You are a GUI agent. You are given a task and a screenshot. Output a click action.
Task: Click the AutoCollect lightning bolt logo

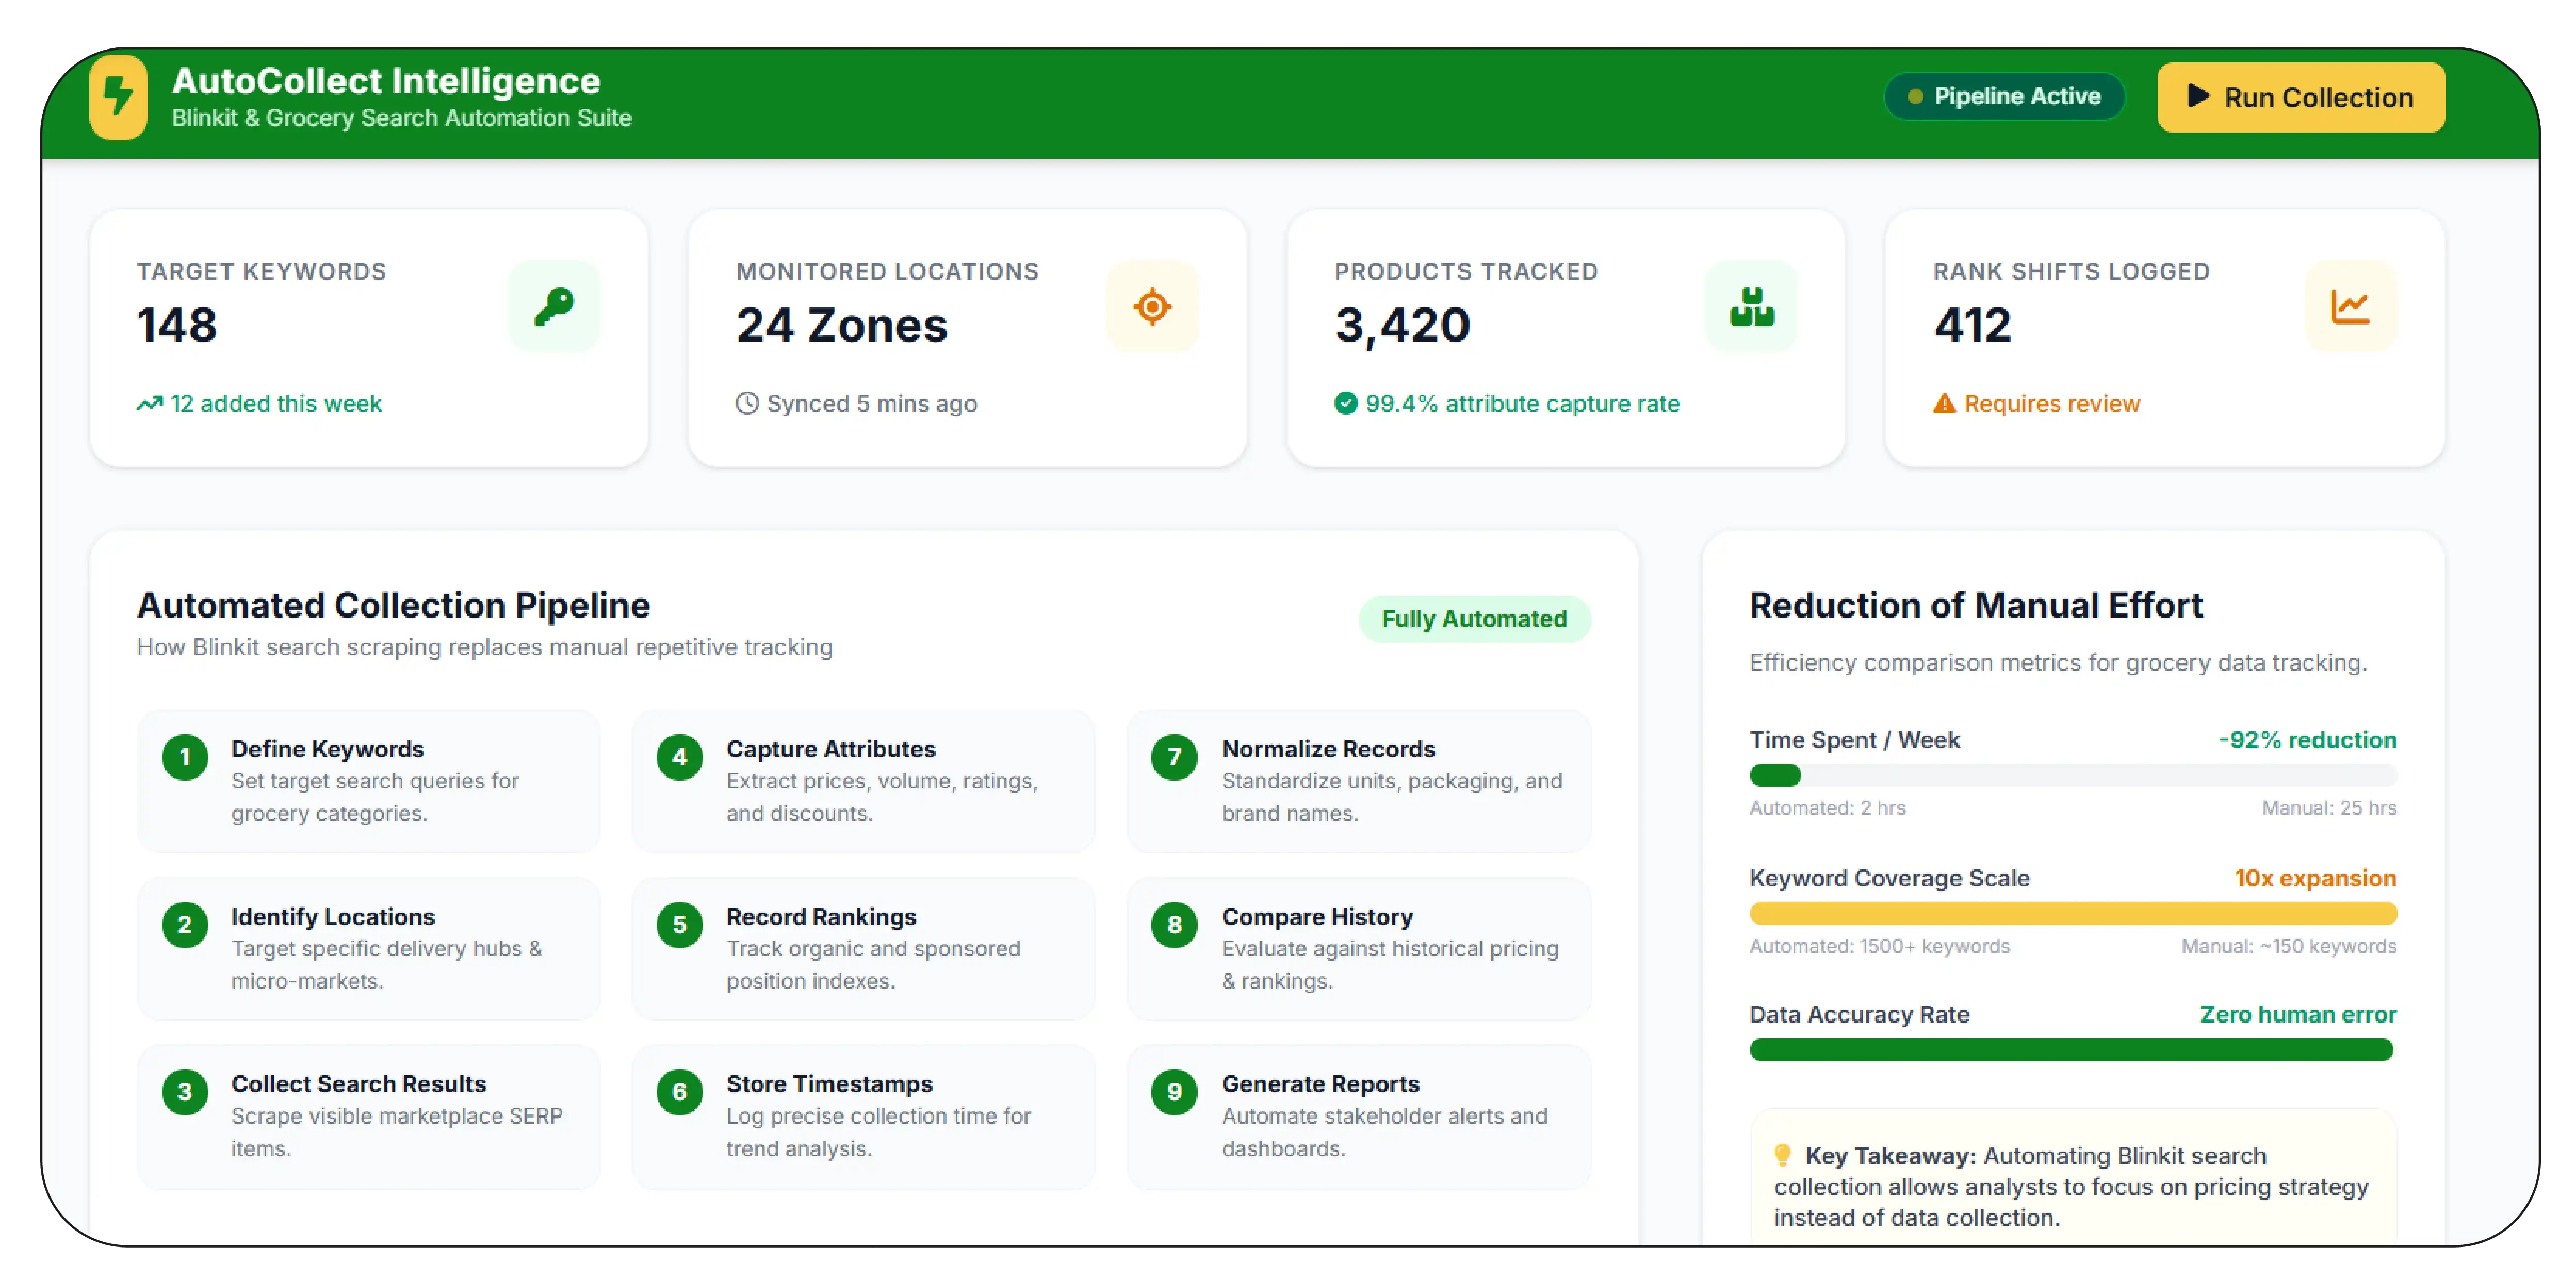pyautogui.click(x=118, y=97)
